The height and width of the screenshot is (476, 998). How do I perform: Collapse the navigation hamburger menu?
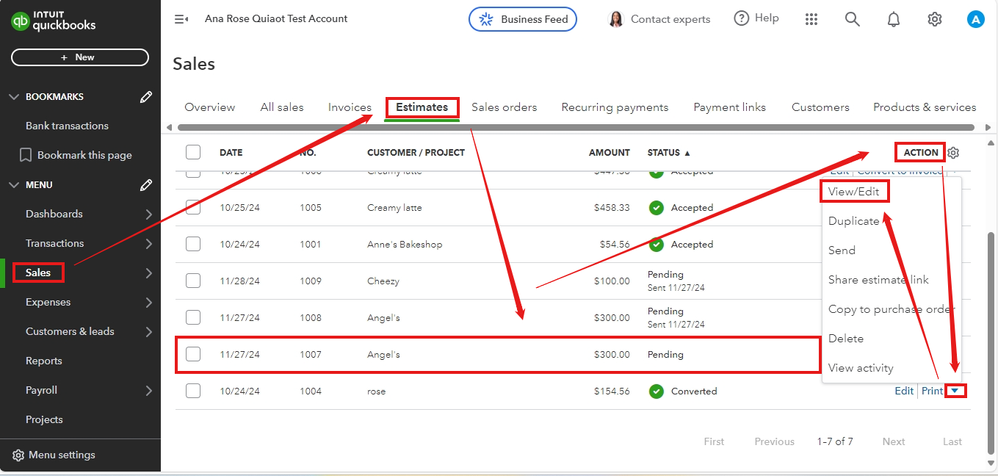point(181,19)
